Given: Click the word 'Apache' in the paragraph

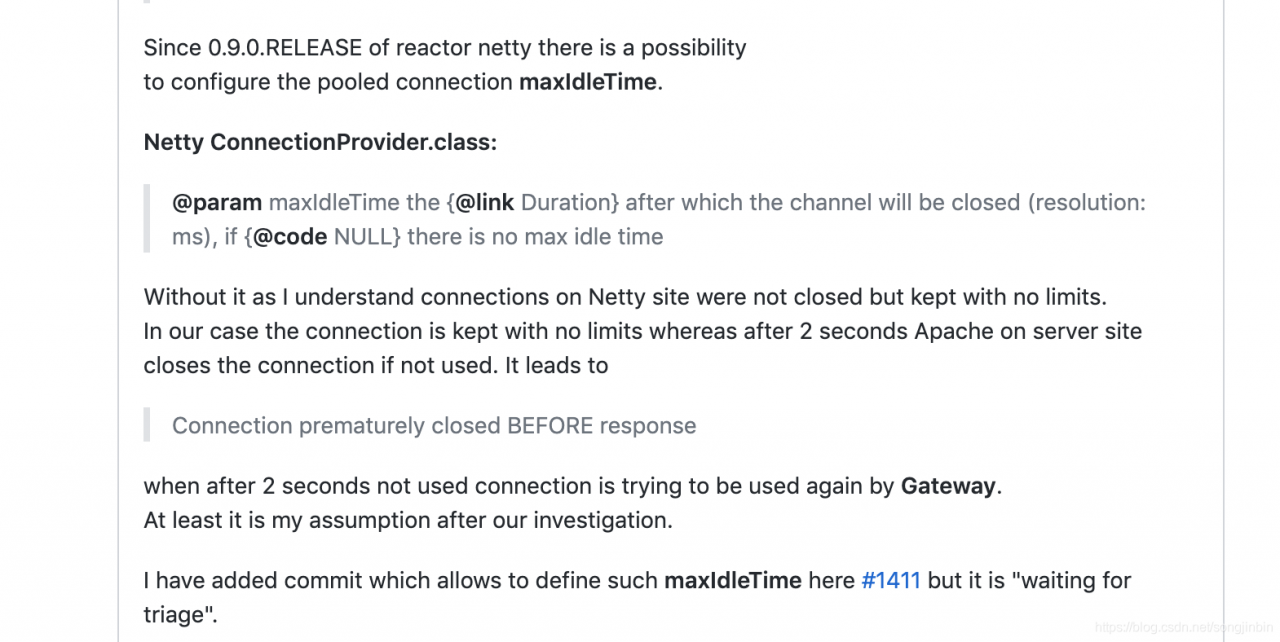Looking at the screenshot, I should (x=953, y=331).
